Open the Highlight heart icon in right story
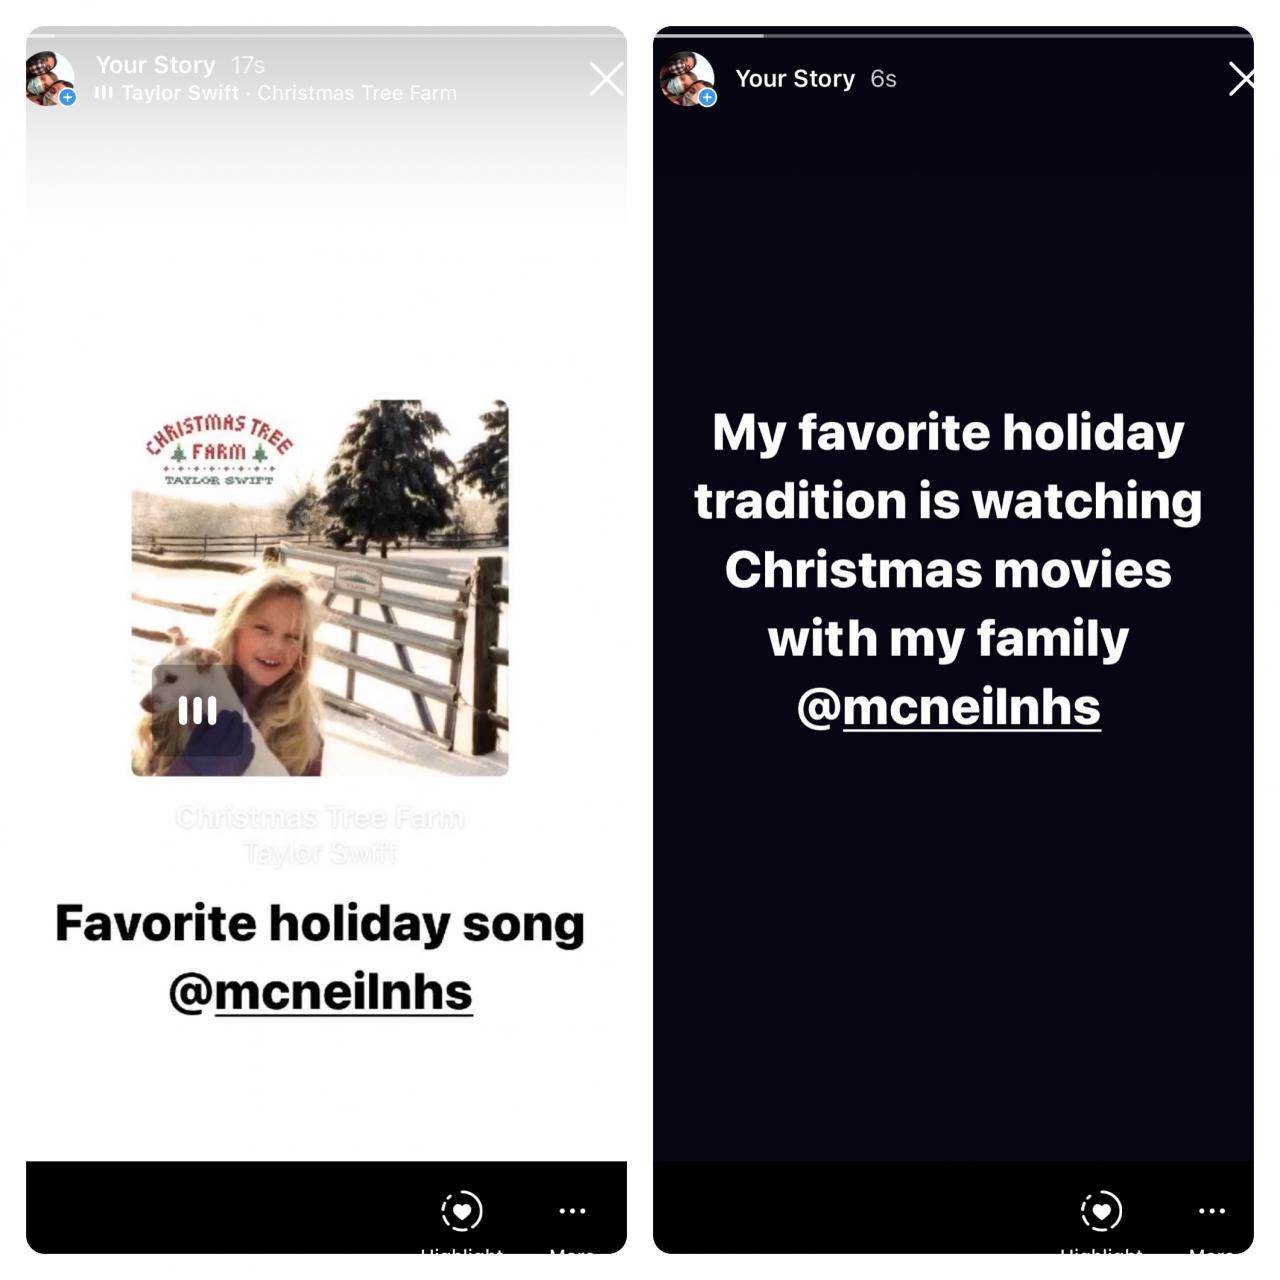 pyautogui.click(x=1101, y=1211)
